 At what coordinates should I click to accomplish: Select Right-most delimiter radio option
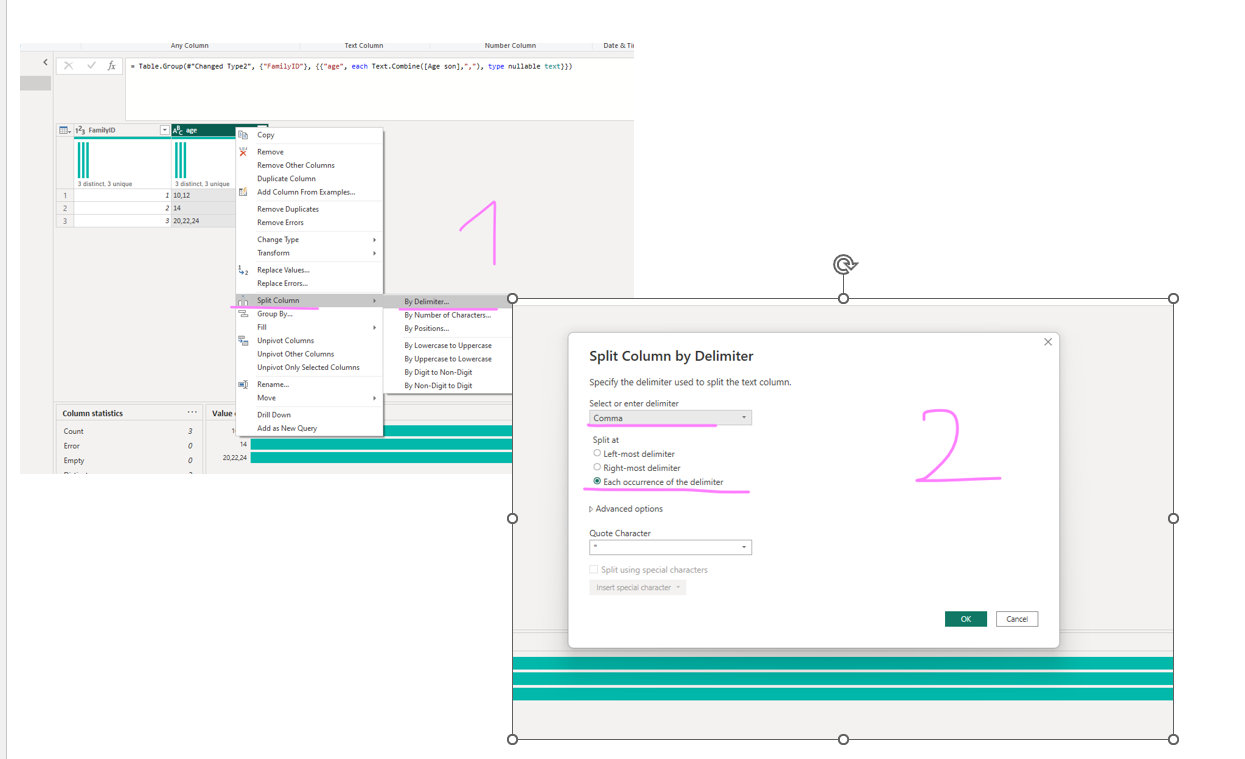click(x=597, y=467)
